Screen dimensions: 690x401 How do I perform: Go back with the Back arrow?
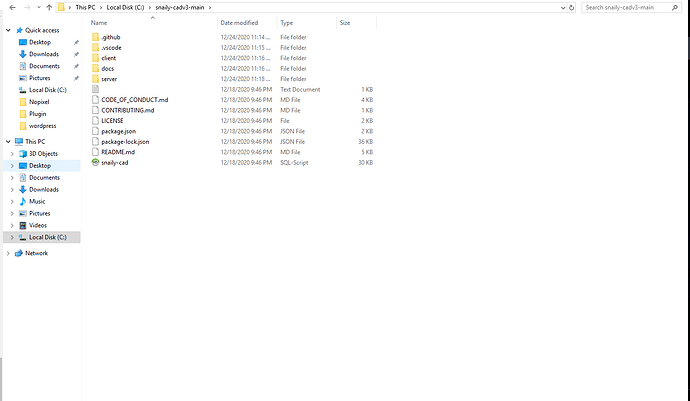click(x=12, y=7)
